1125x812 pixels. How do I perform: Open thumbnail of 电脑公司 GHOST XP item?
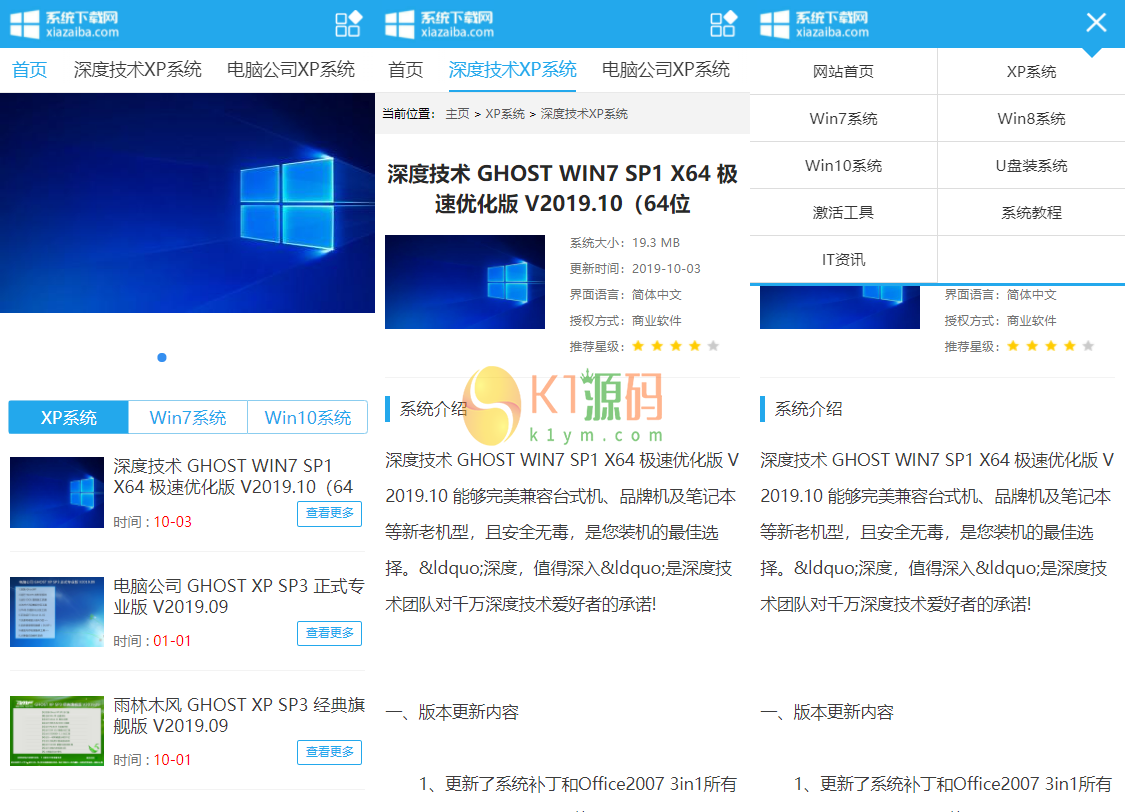pos(57,612)
